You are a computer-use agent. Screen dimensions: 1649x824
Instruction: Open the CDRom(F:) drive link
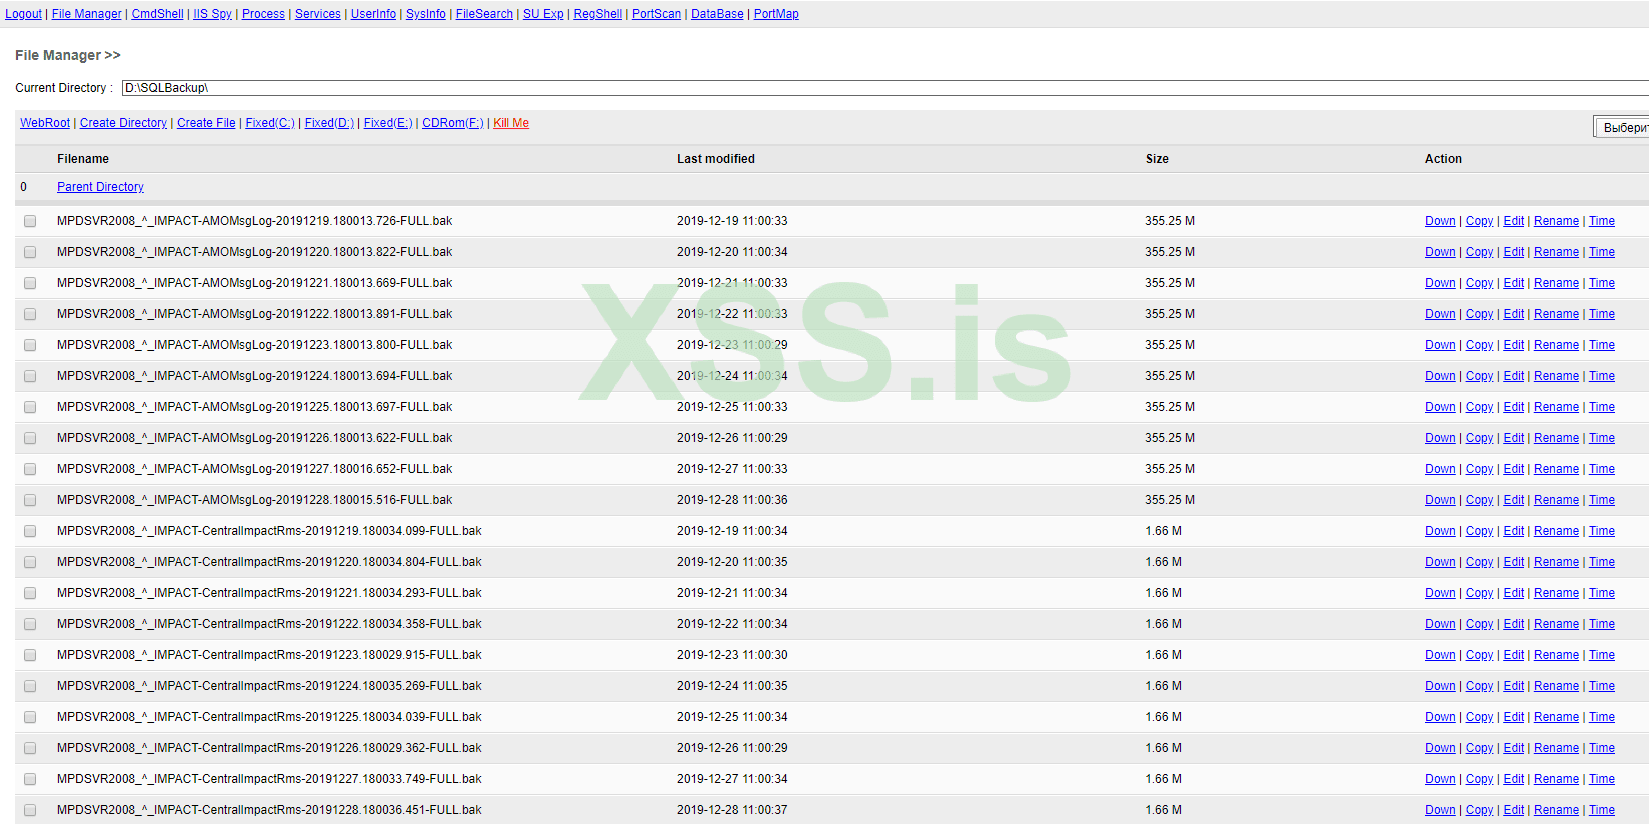coord(452,123)
